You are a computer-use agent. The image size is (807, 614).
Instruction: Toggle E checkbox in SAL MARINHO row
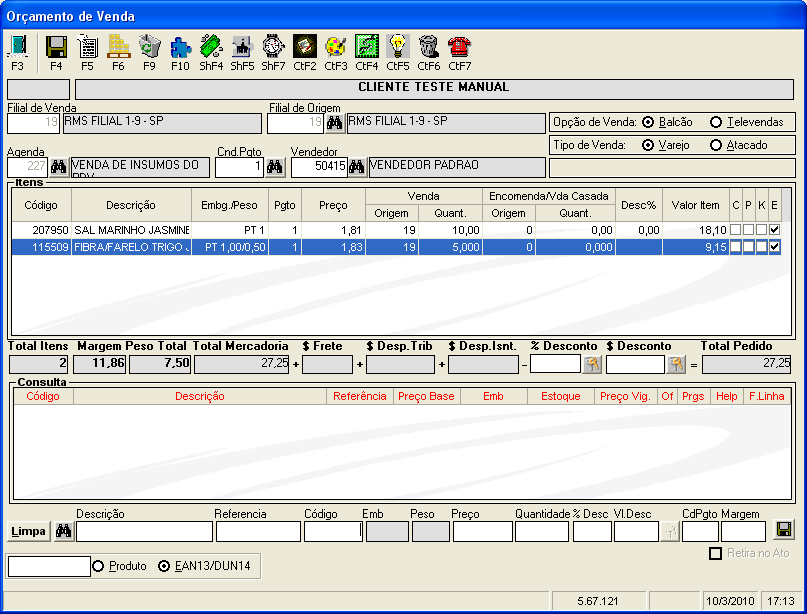[774, 230]
